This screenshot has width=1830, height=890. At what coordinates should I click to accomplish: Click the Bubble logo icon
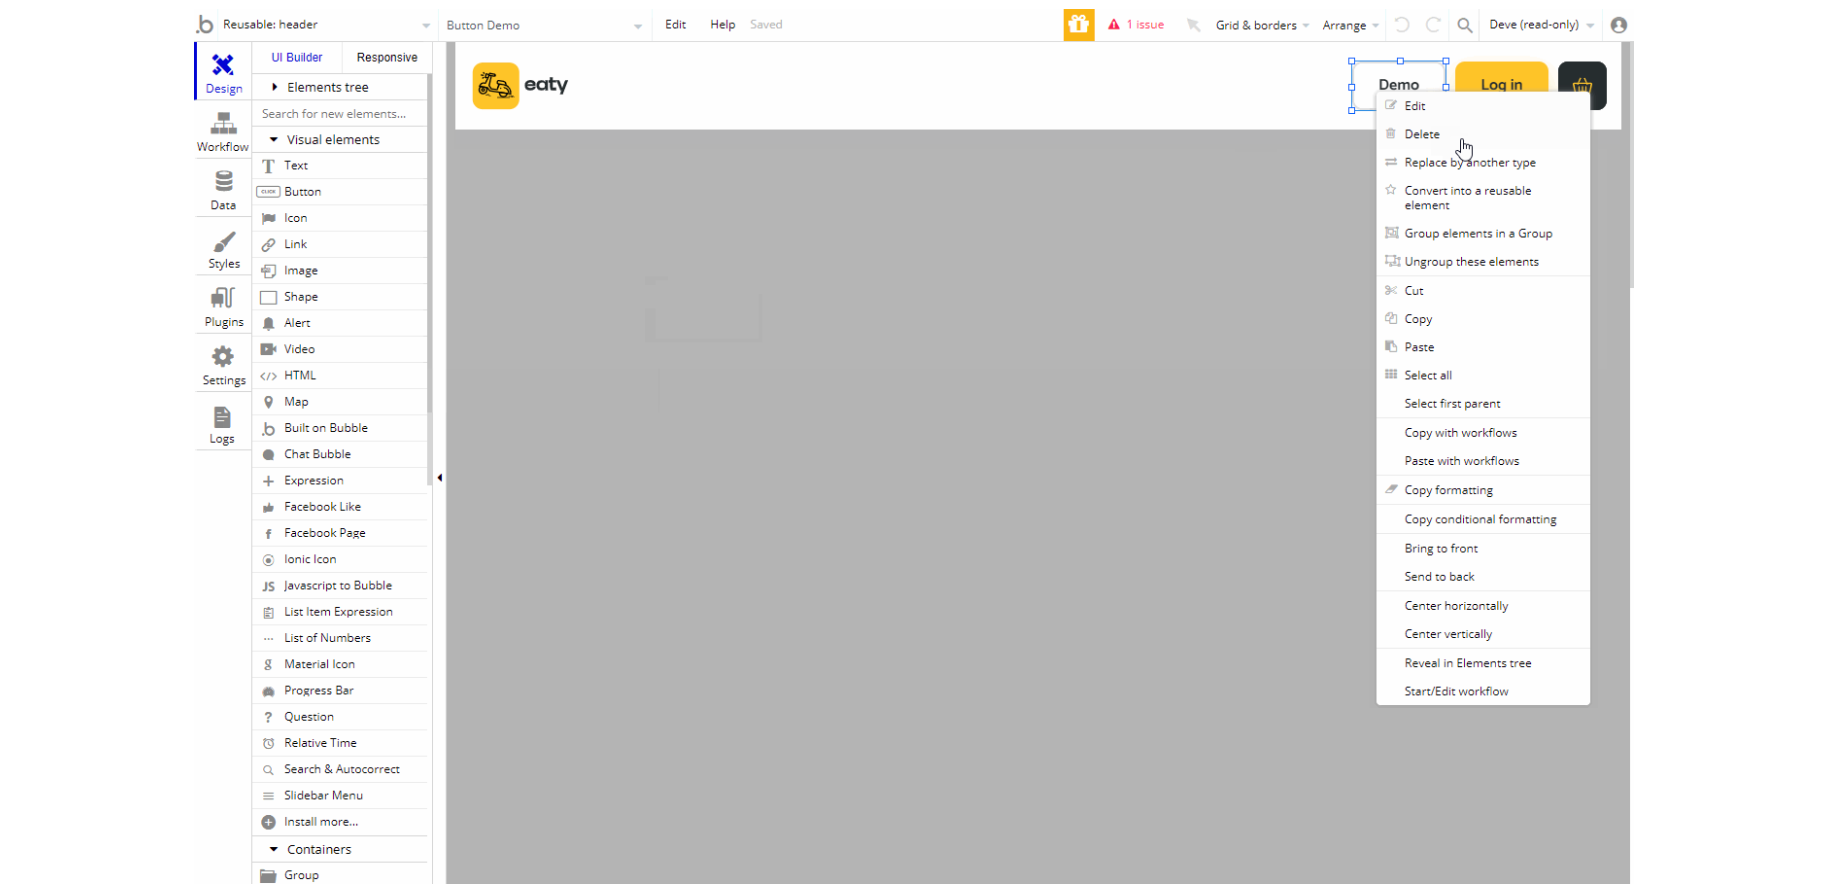[205, 24]
